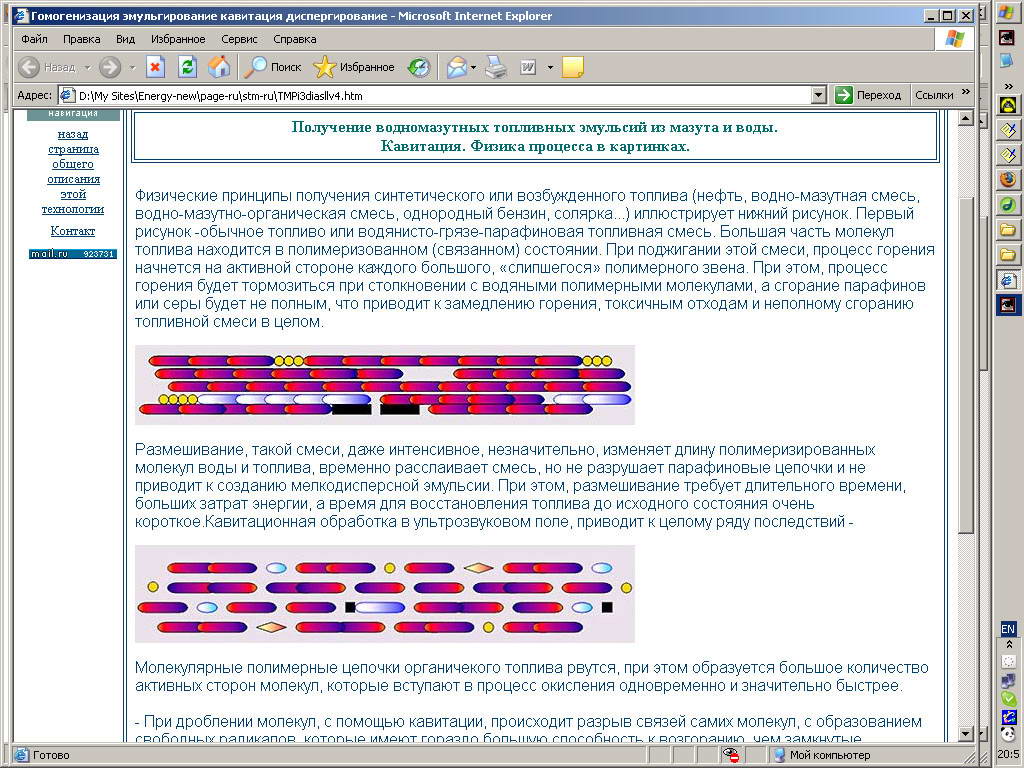Switch to the active Internet Explorer taskbar button

[x=1008, y=280]
